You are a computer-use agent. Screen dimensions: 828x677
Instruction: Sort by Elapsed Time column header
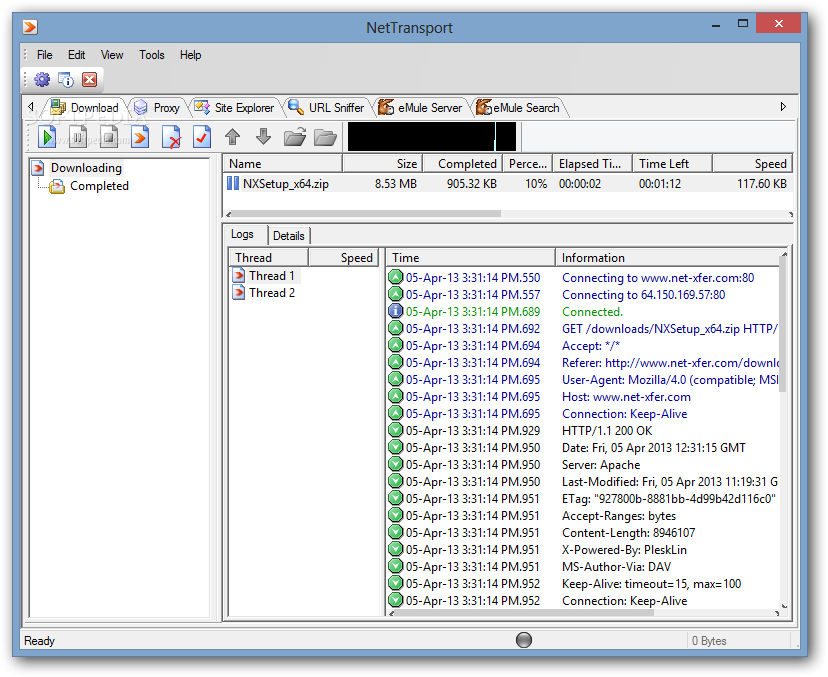click(592, 164)
